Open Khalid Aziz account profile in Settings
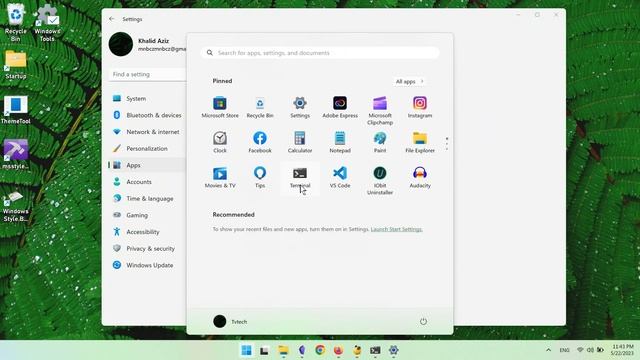Image resolution: width=640 pixels, height=360 pixels. 147,44
